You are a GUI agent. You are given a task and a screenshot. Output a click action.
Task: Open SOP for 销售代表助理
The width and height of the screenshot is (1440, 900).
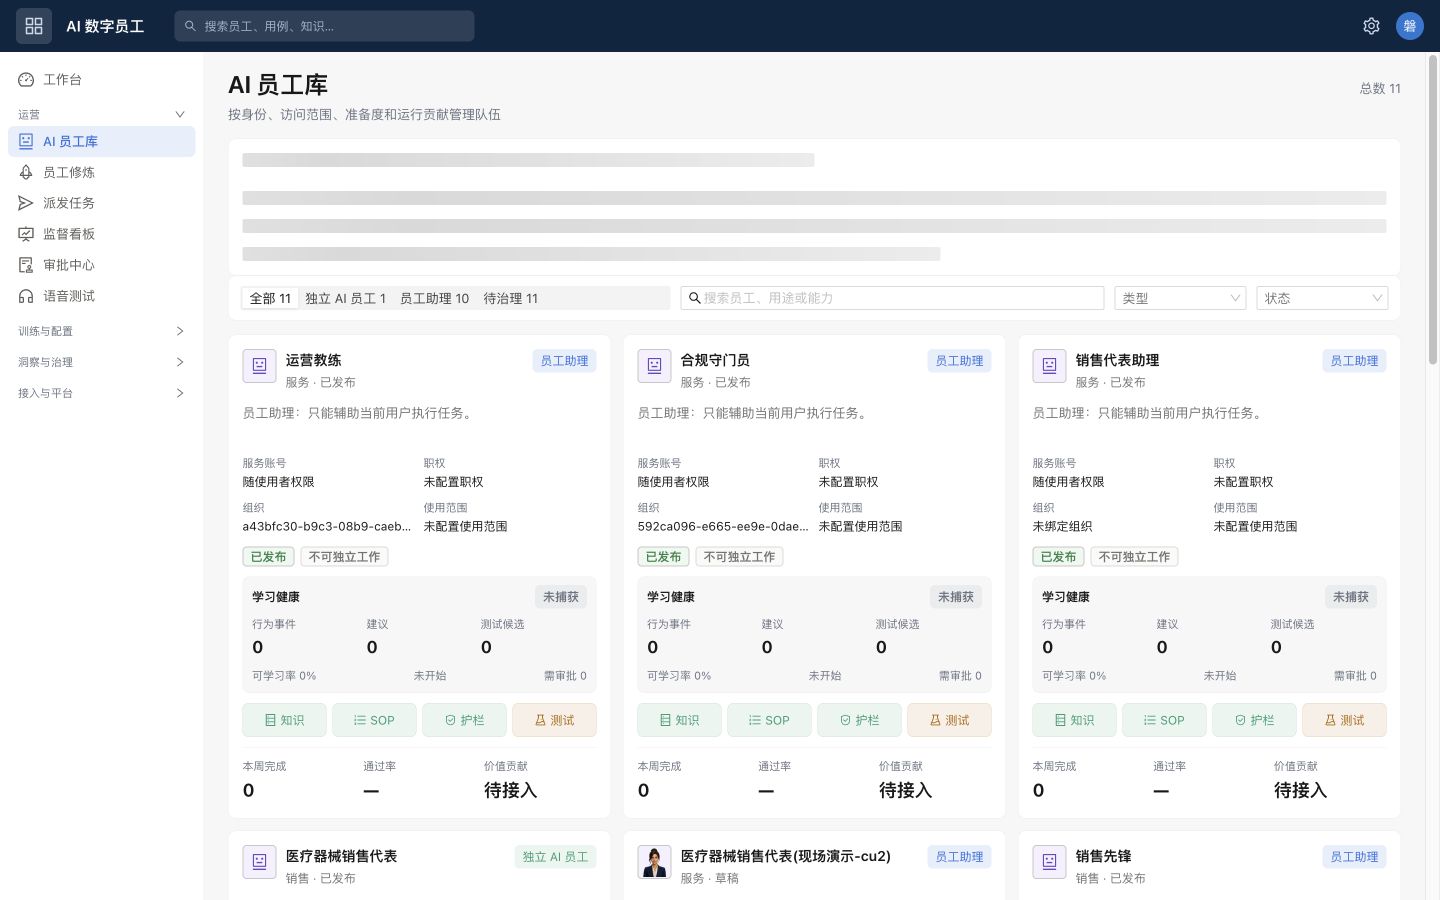pos(1164,720)
